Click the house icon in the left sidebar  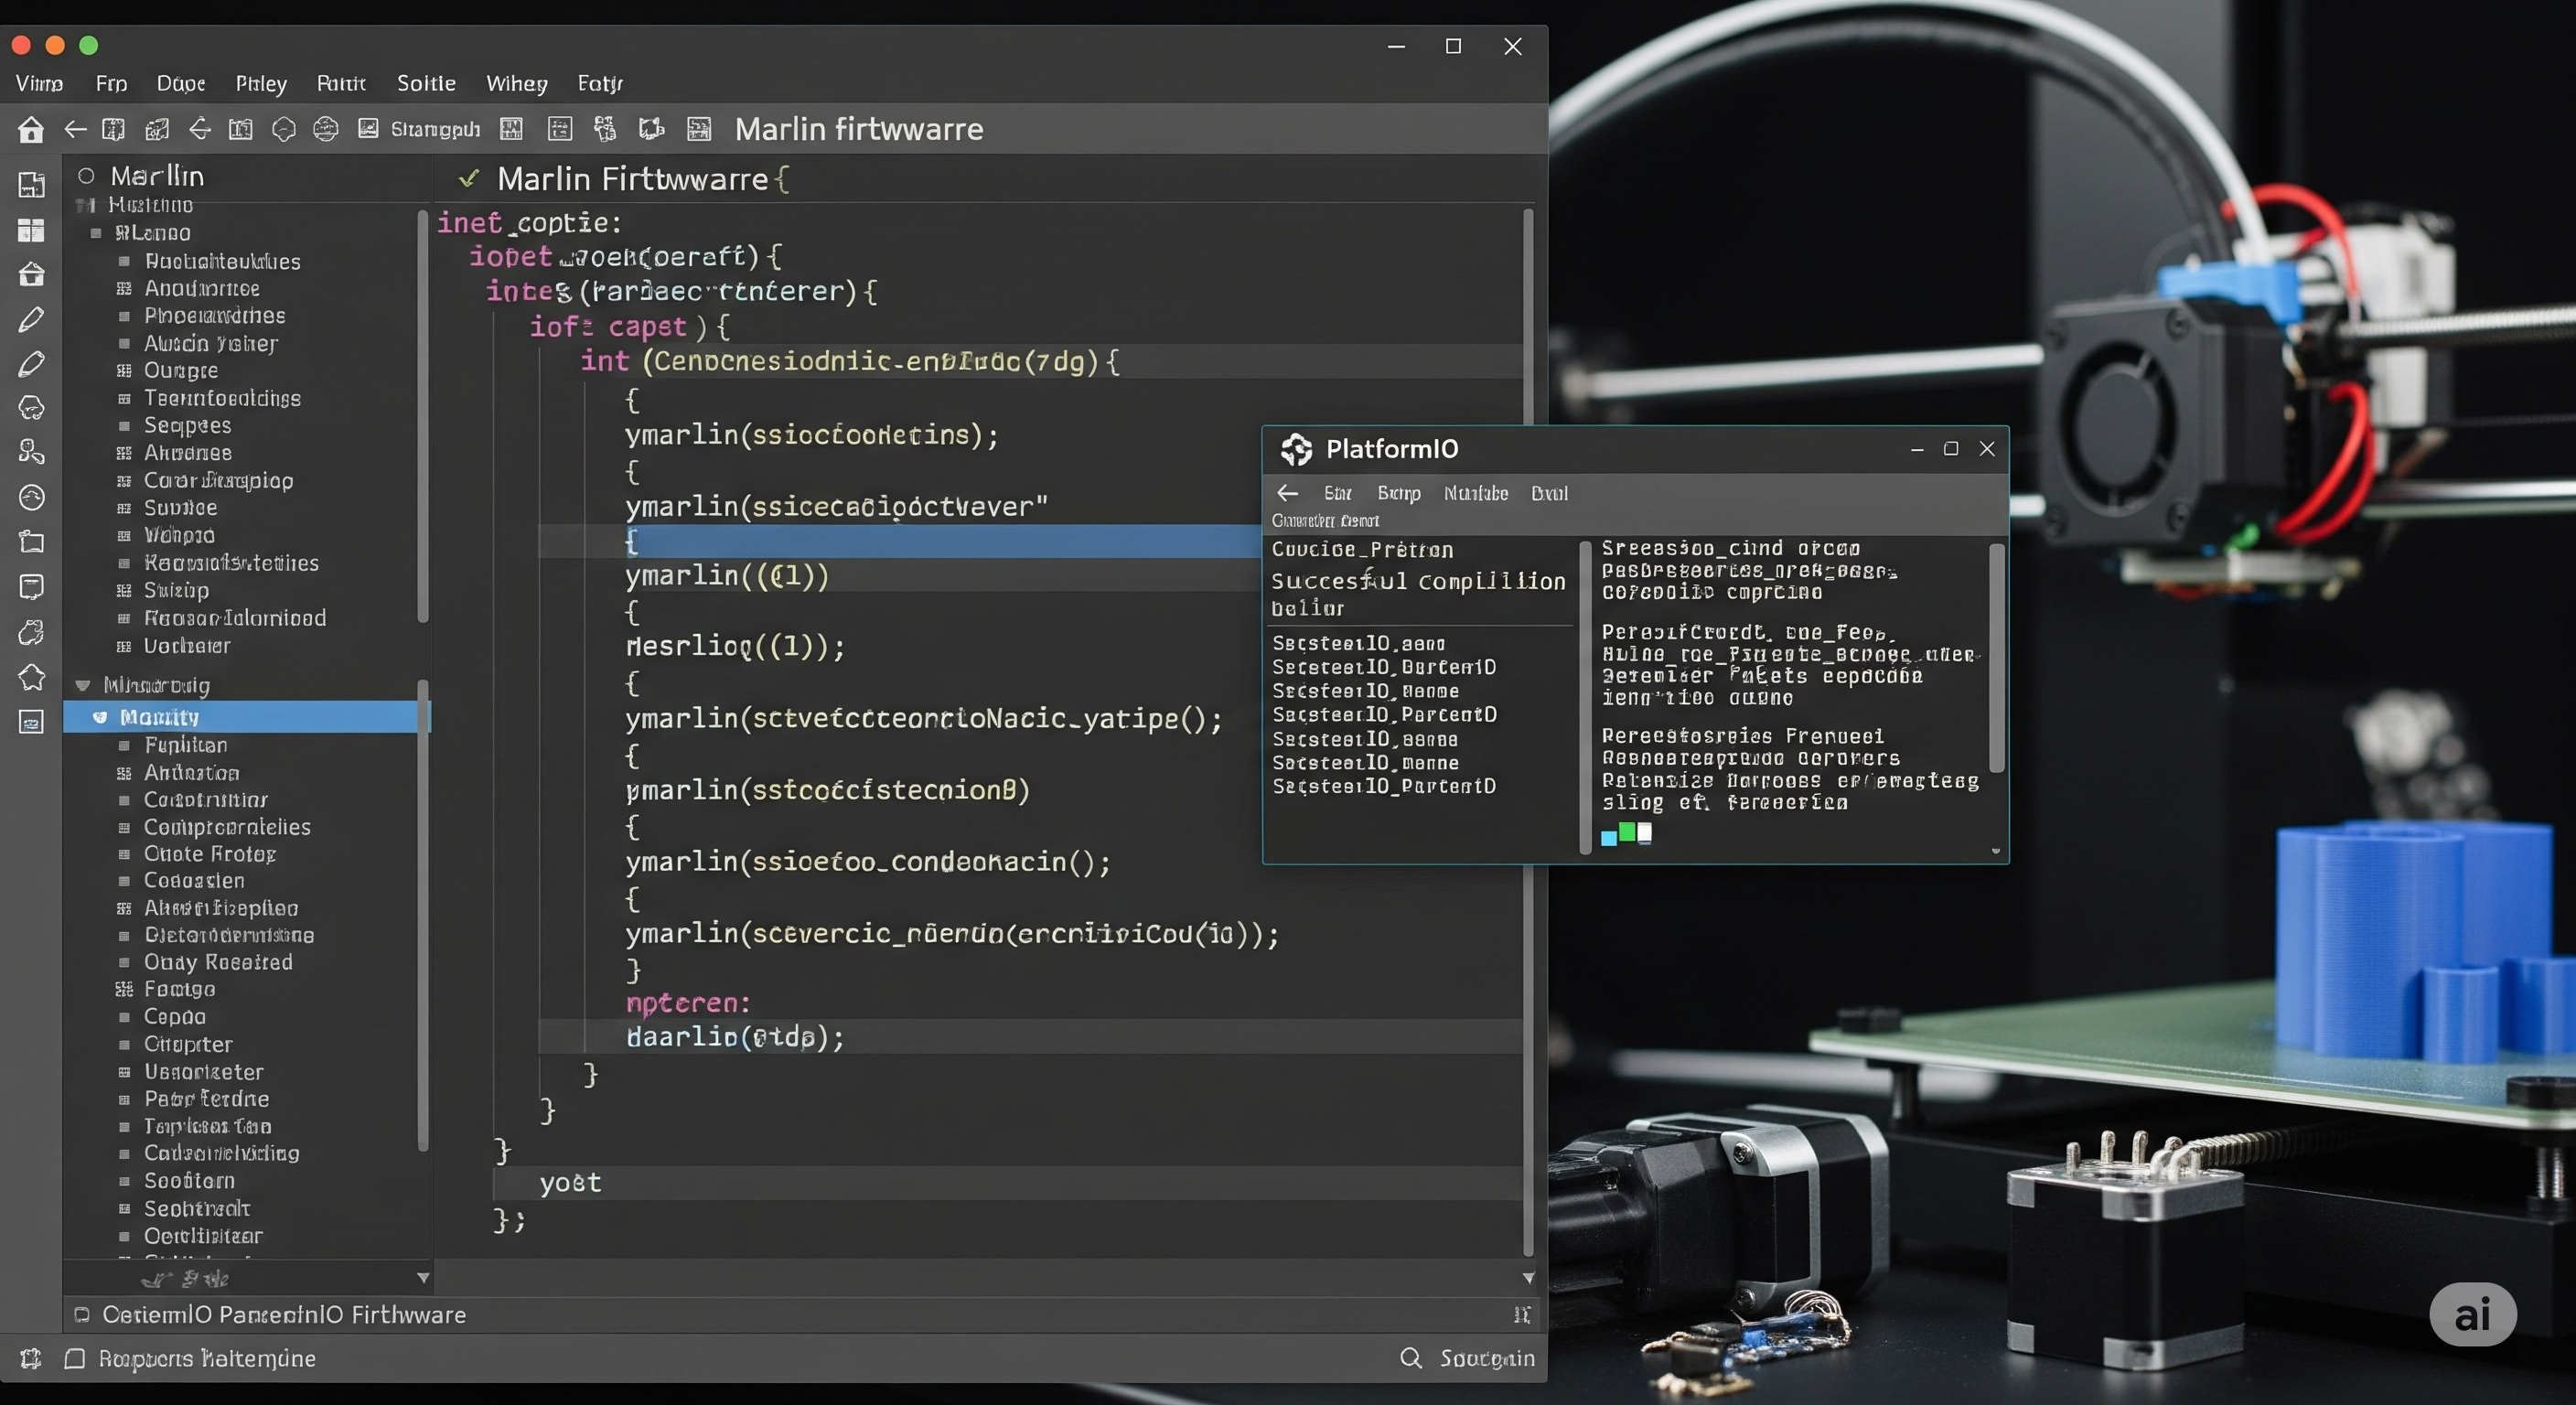[x=31, y=274]
